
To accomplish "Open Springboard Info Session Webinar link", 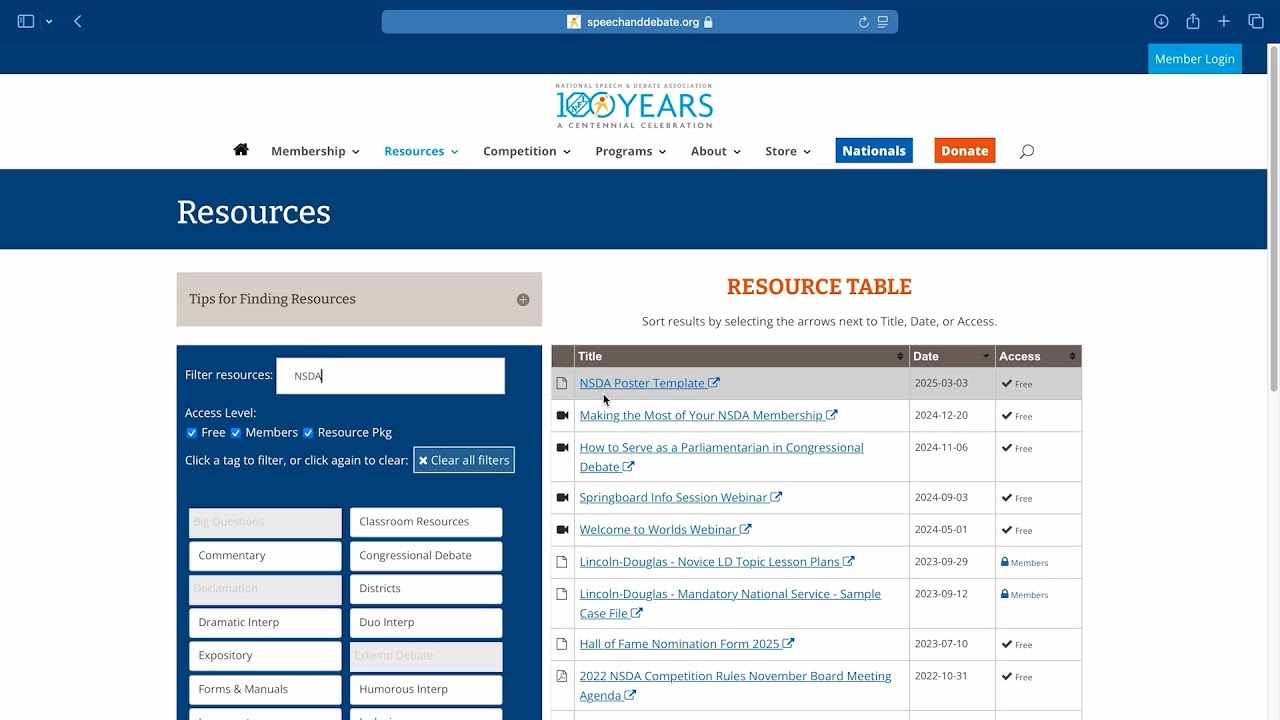I will [680, 497].
